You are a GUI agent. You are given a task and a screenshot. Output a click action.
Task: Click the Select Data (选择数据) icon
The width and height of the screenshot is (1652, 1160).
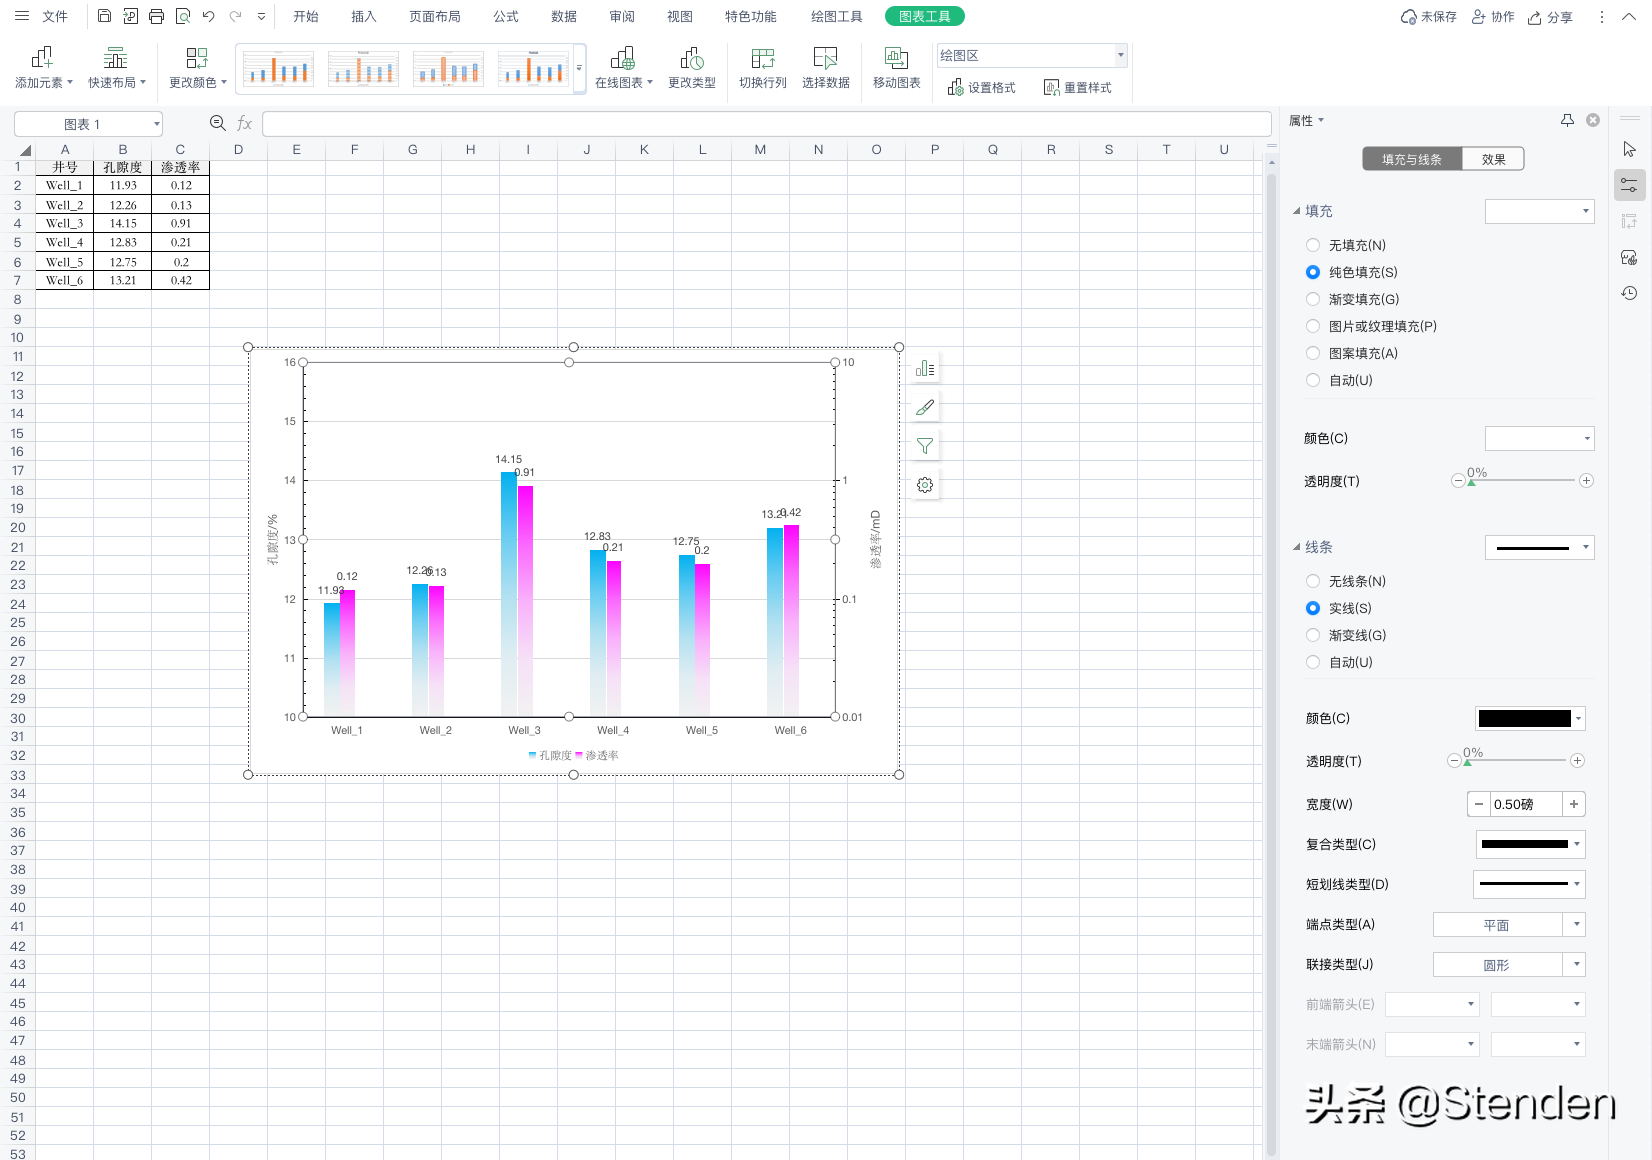[825, 58]
